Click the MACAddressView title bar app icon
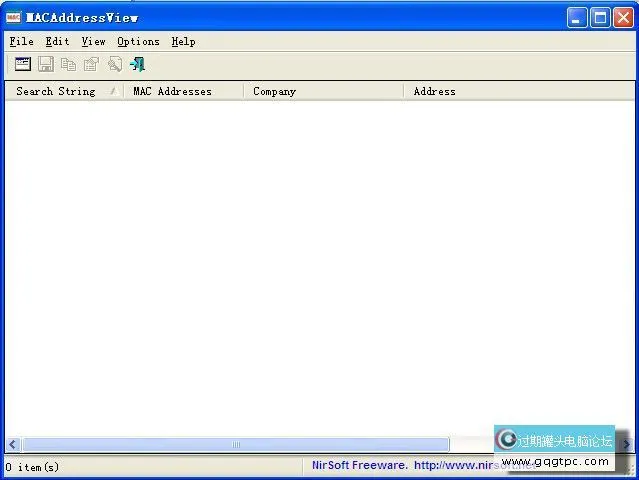Viewport: 639px width, 480px height. point(13,18)
